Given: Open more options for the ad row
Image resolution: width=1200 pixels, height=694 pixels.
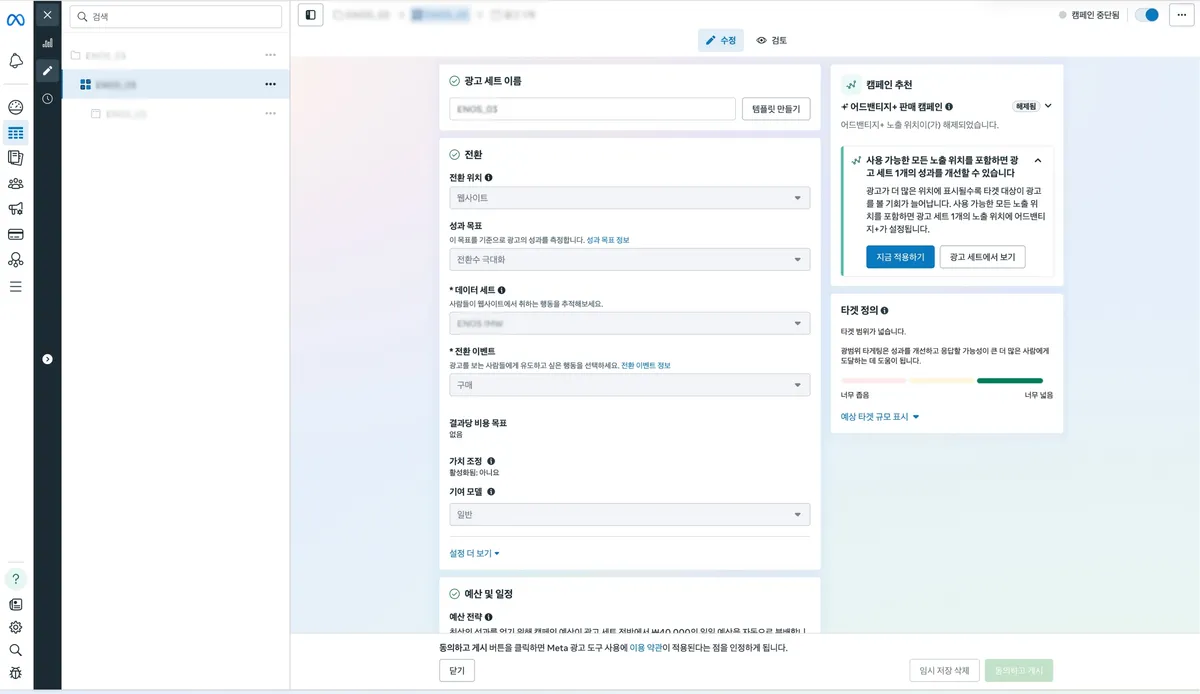Looking at the screenshot, I should pyautogui.click(x=270, y=114).
